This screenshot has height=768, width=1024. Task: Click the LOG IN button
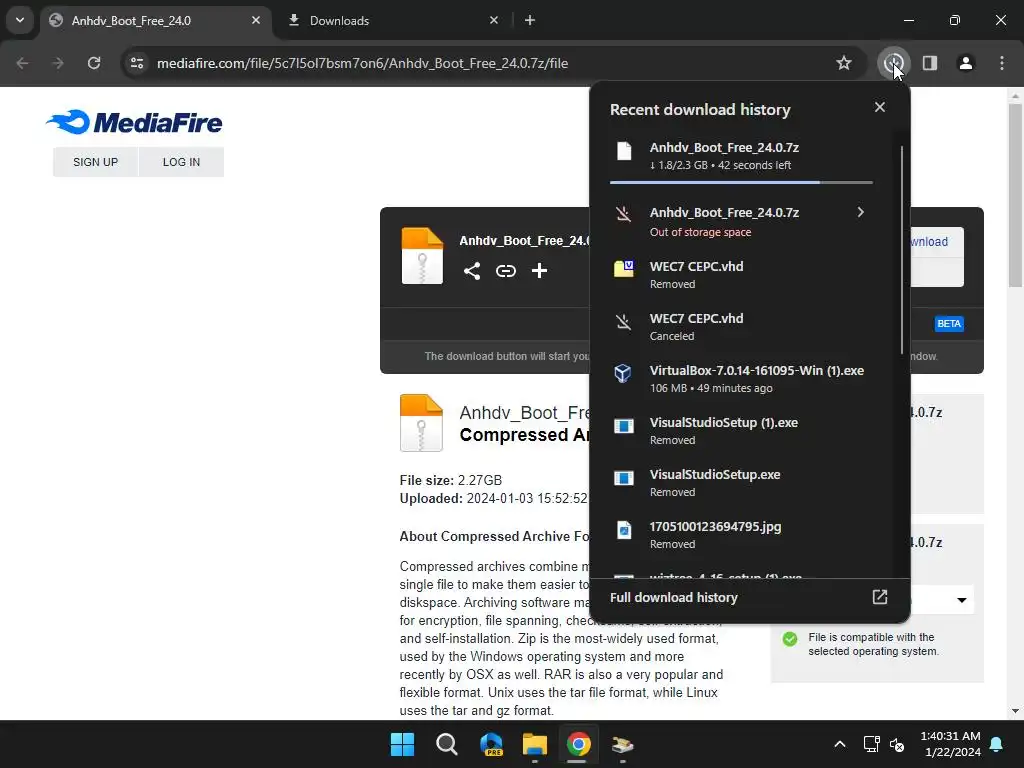pos(182,162)
